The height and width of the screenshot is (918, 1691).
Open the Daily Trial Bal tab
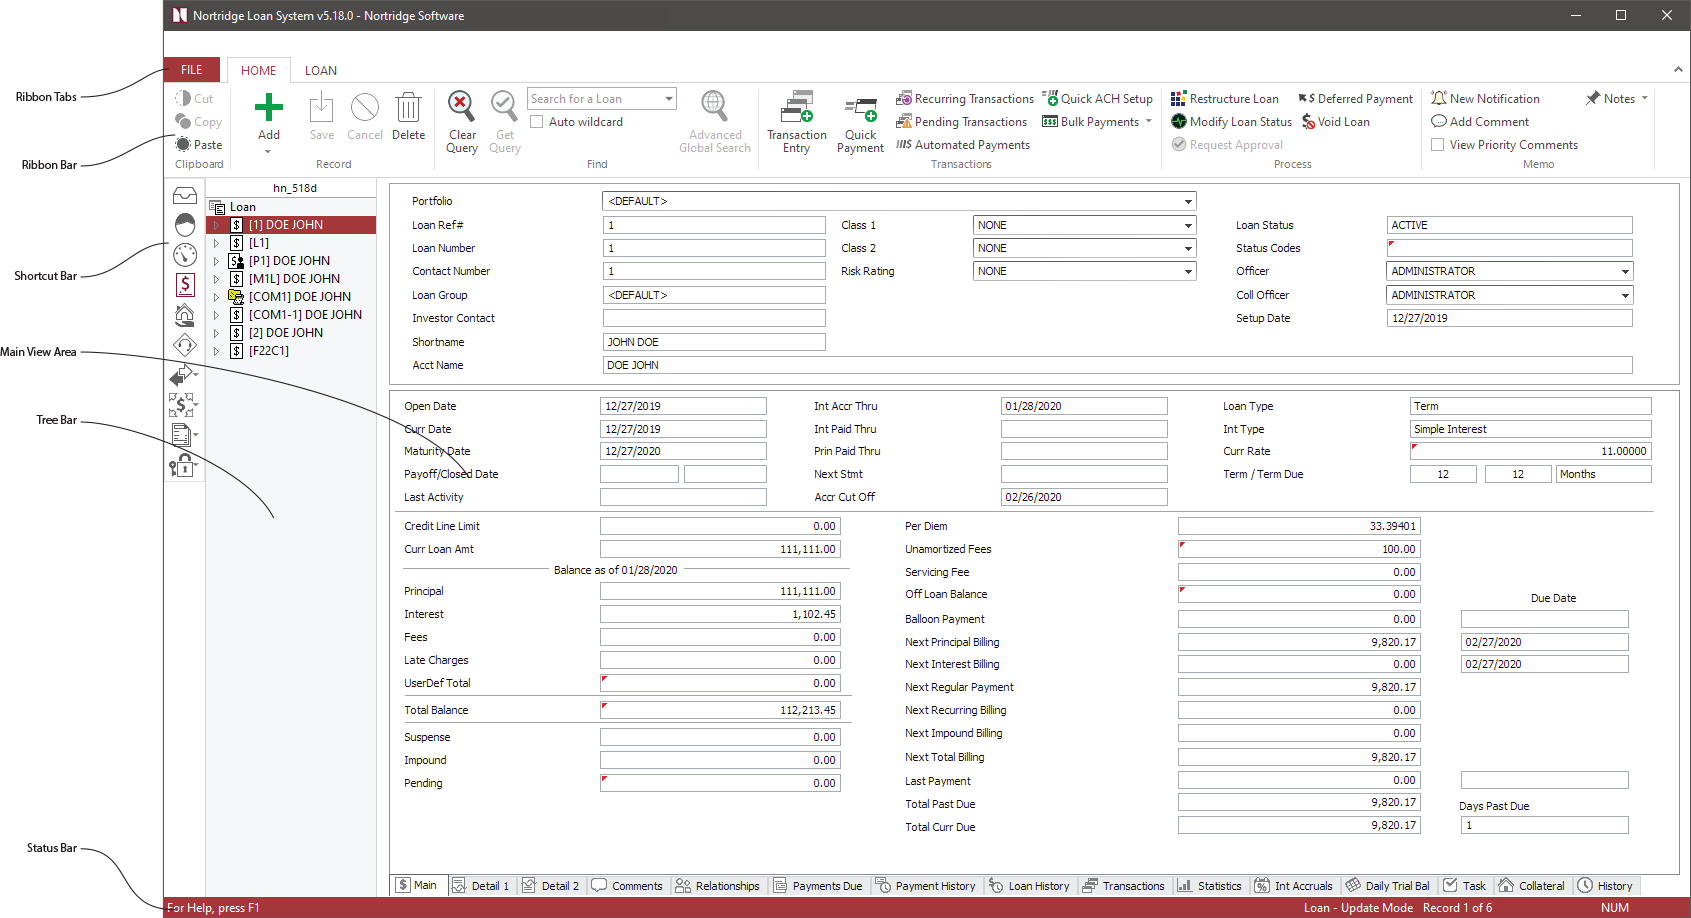pyautogui.click(x=1388, y=886)
